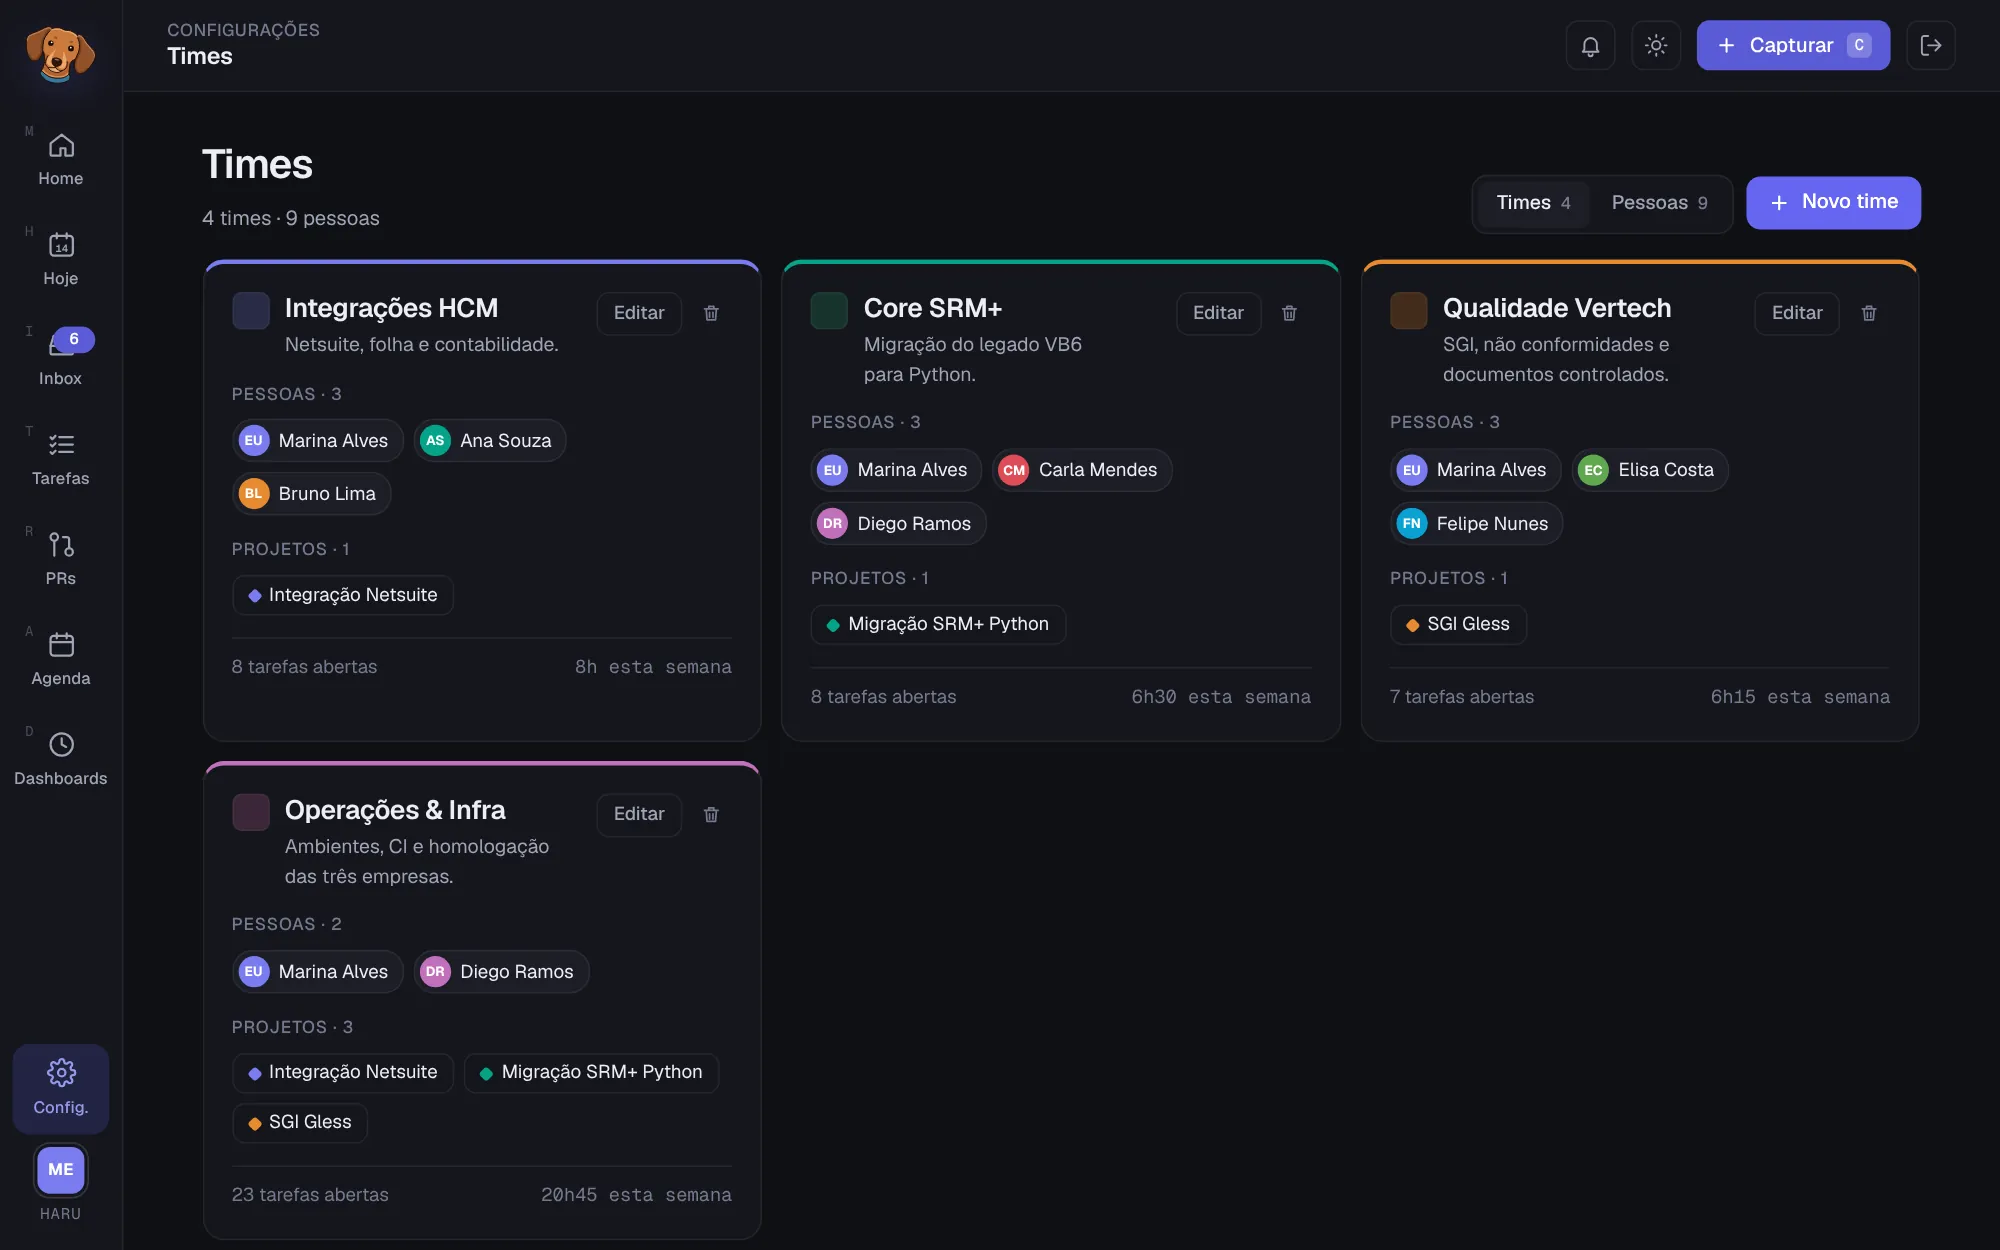Edit the Qualidade Vertech team
This screenshot has height=1250, width=2000.
click(x=1797, y=313)
